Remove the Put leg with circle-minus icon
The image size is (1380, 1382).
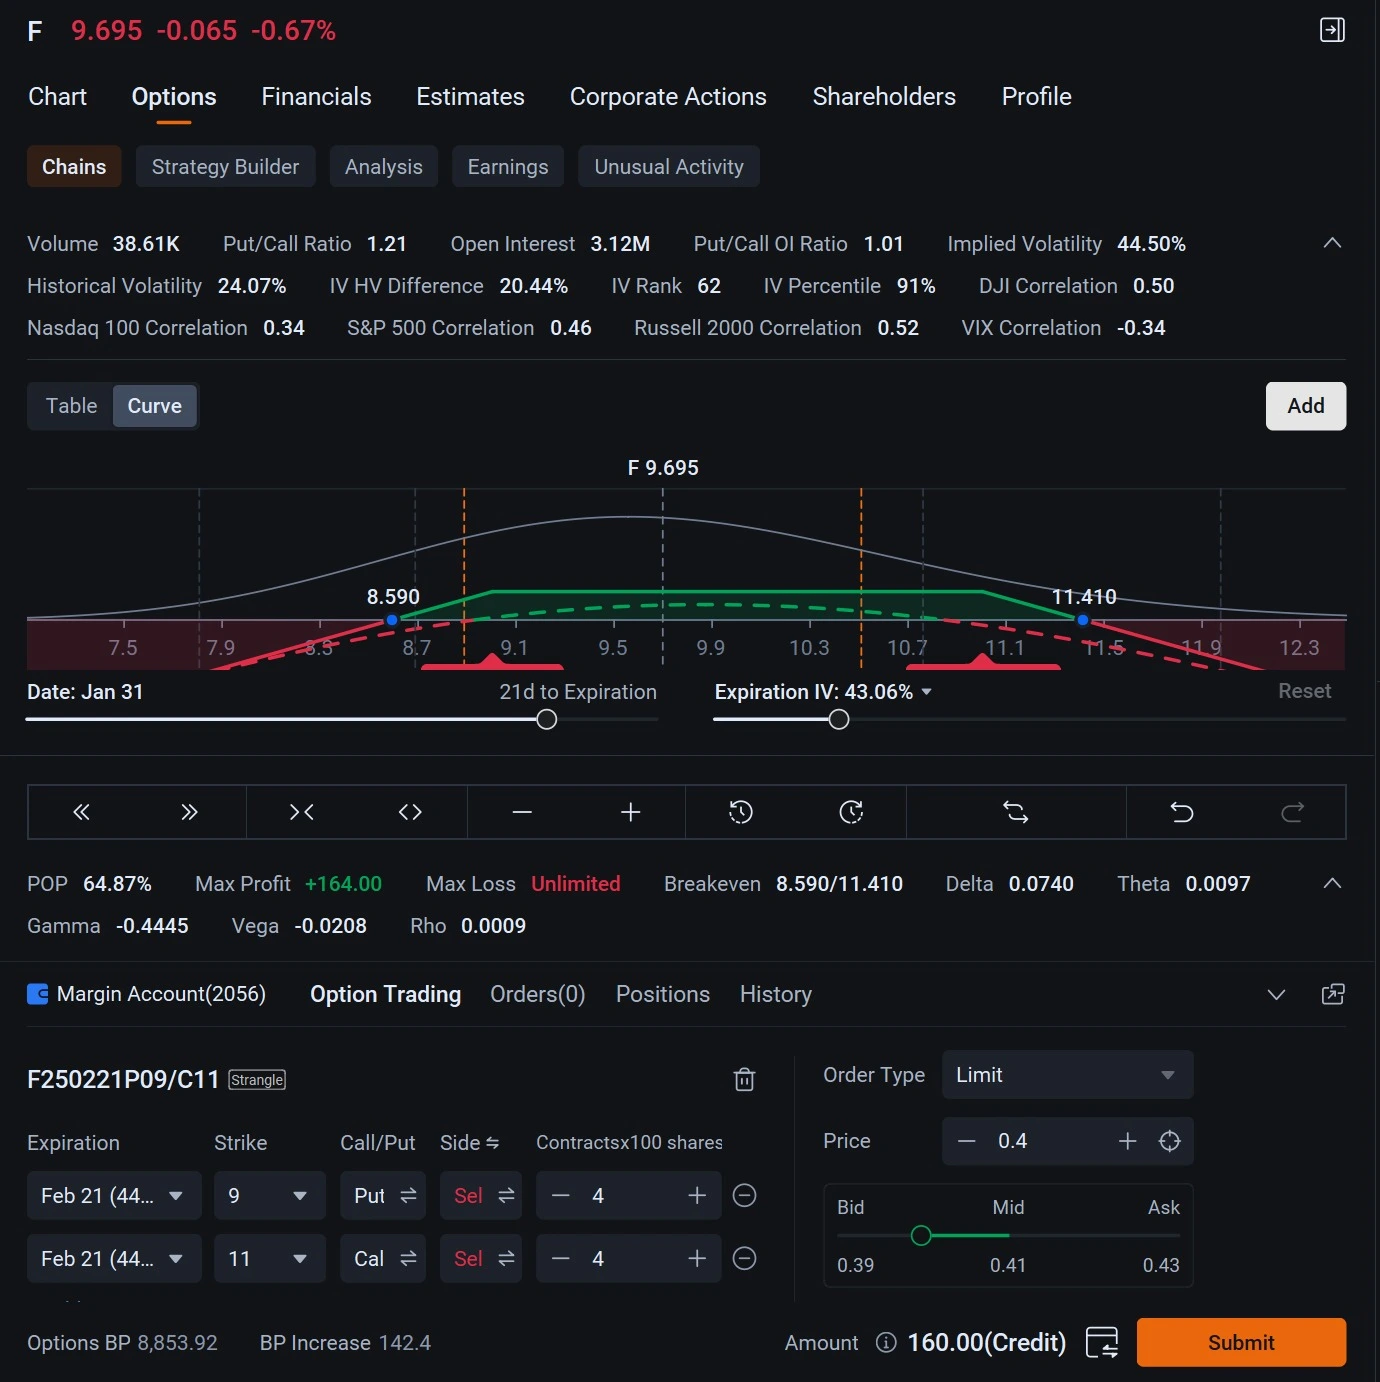click(745, 1195)
